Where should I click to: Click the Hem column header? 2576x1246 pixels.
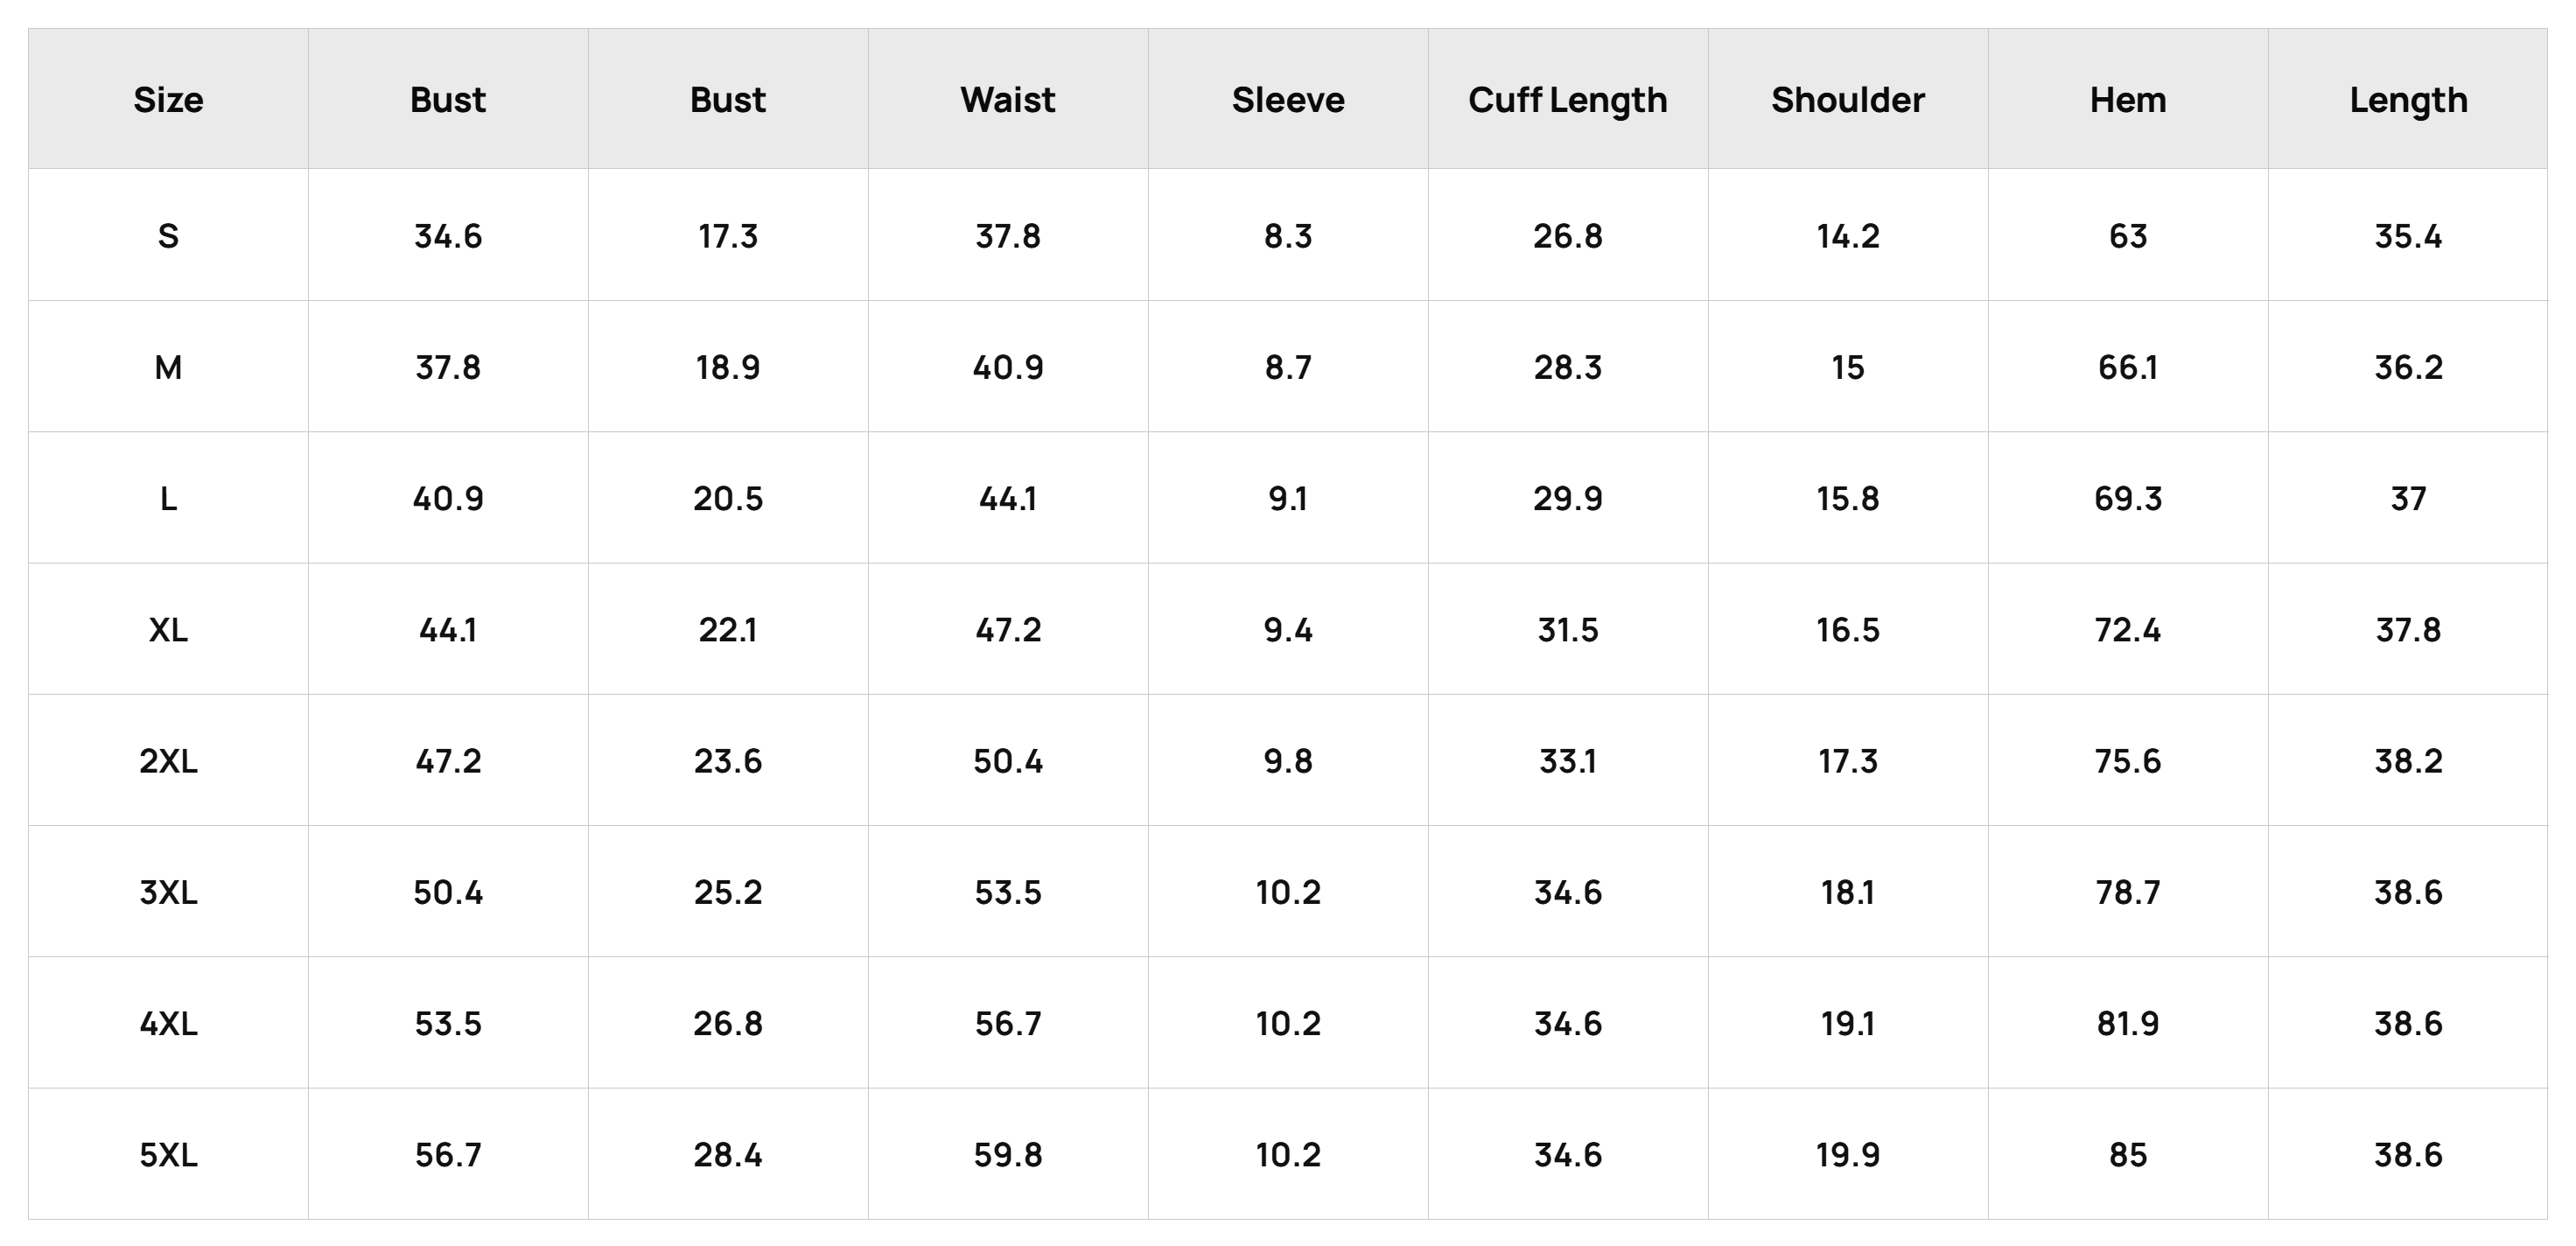coord(2128,99)
